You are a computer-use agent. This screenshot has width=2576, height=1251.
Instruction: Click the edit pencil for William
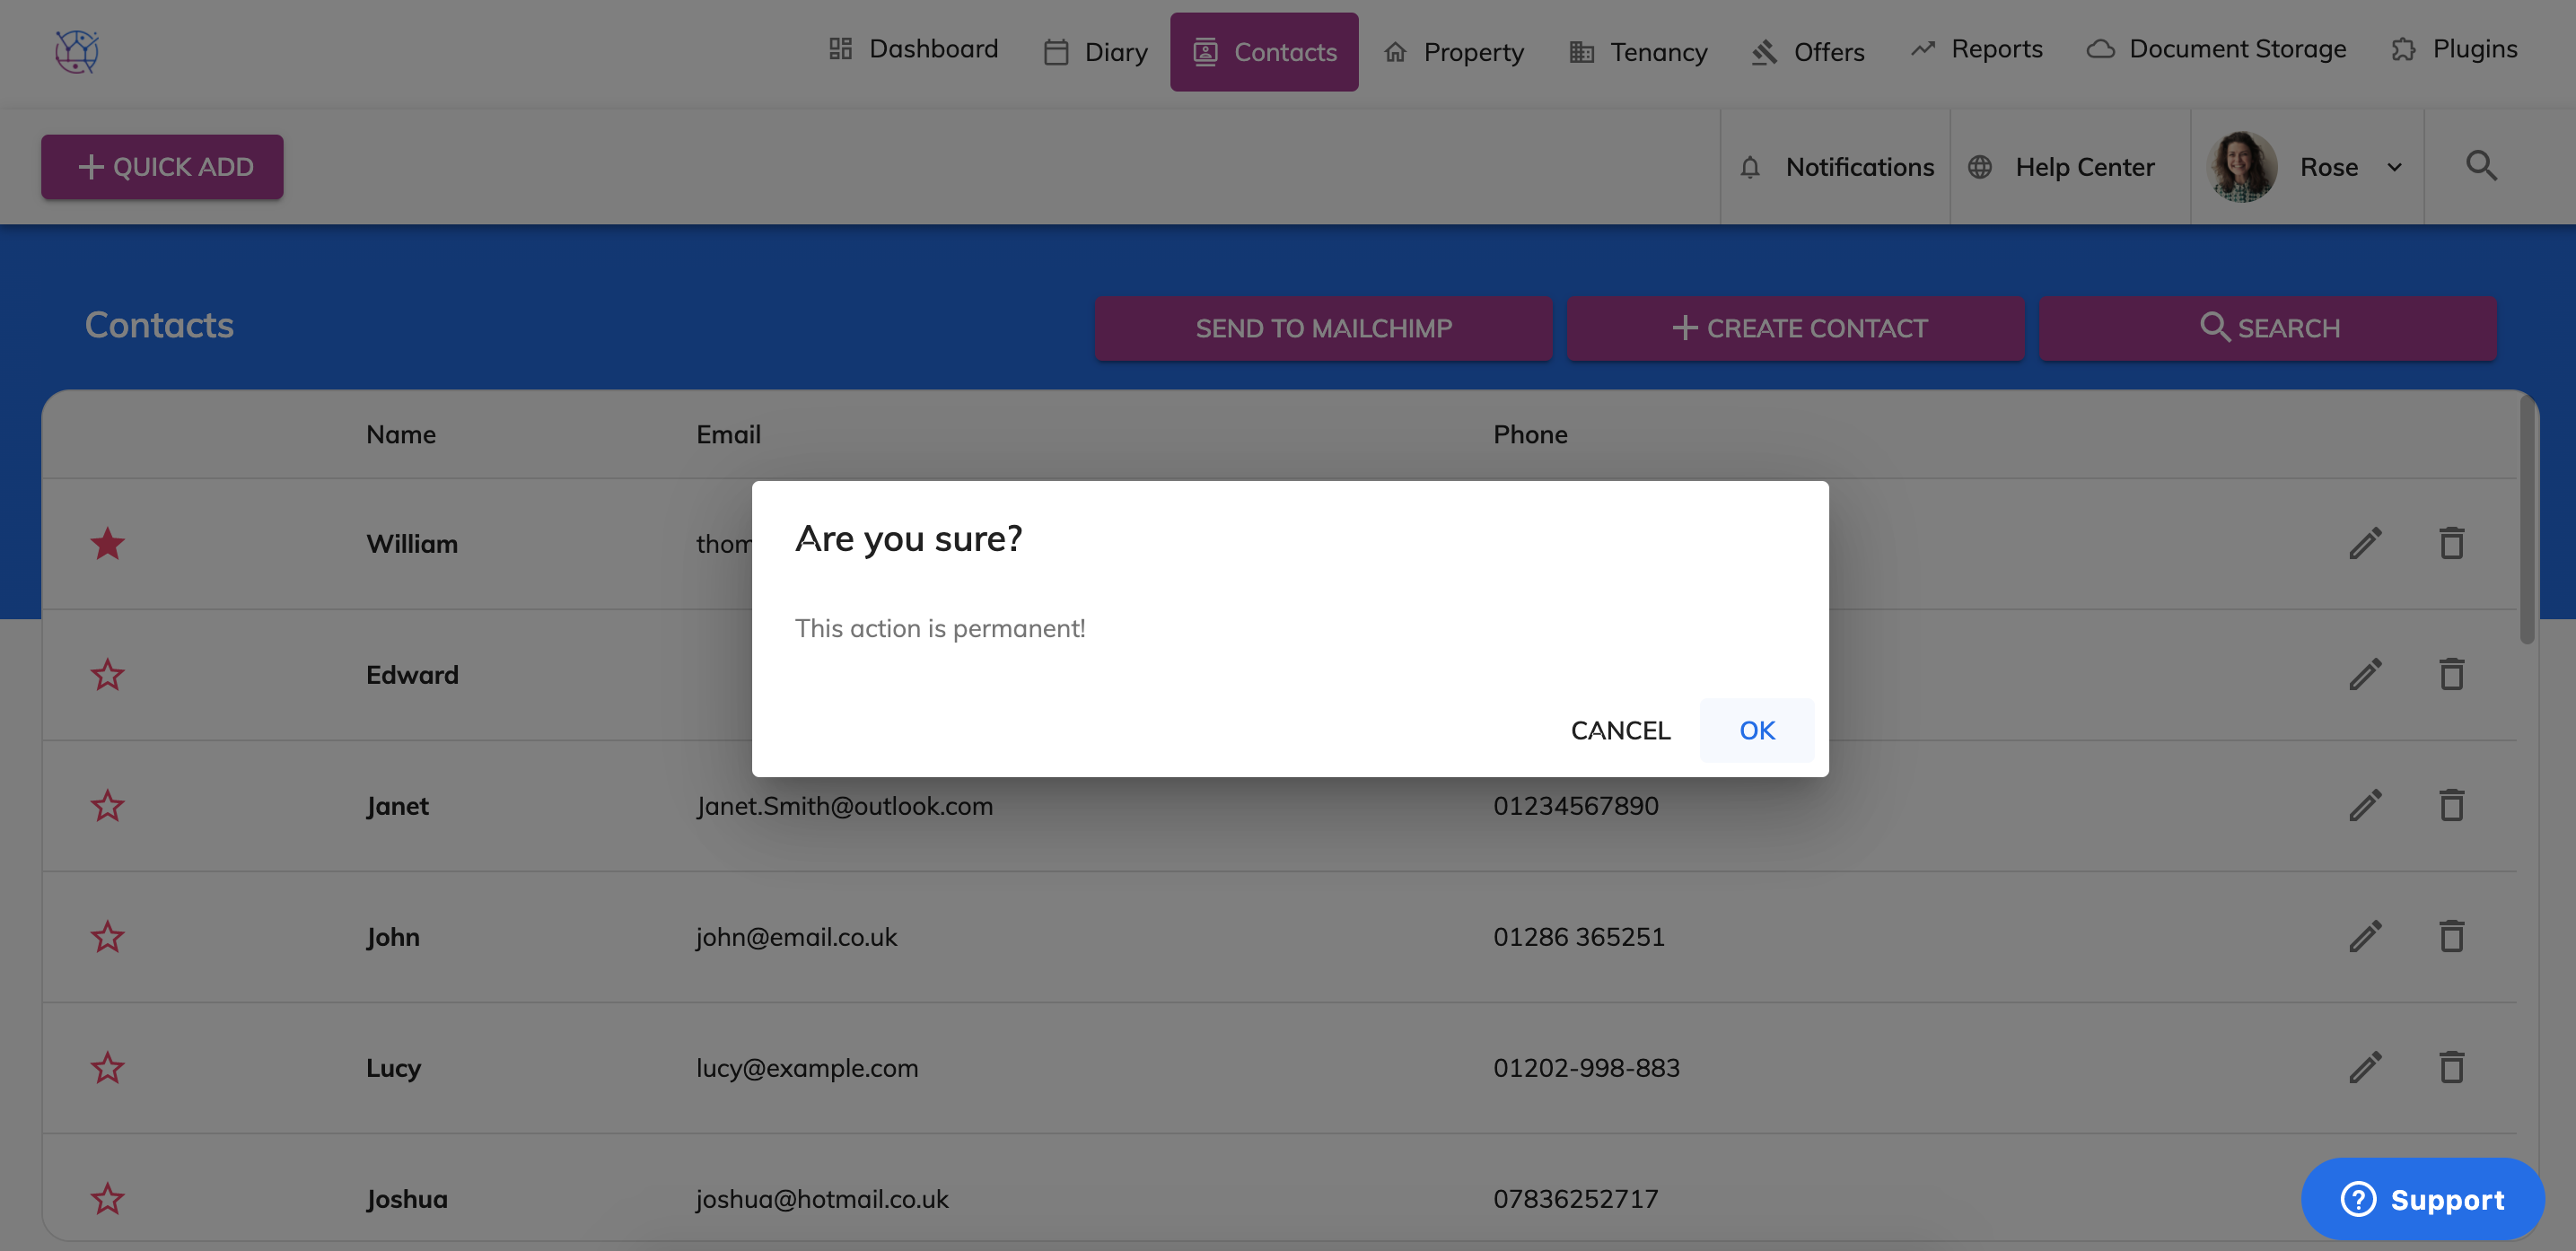click(x=2365, y=543)
